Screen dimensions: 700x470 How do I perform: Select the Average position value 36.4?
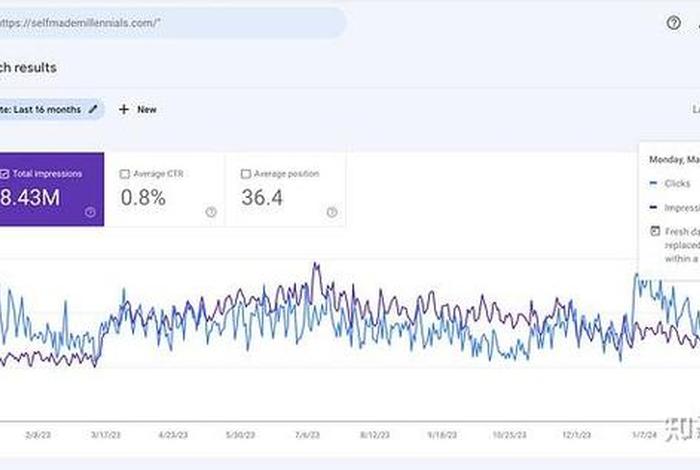tap(262, 198)
